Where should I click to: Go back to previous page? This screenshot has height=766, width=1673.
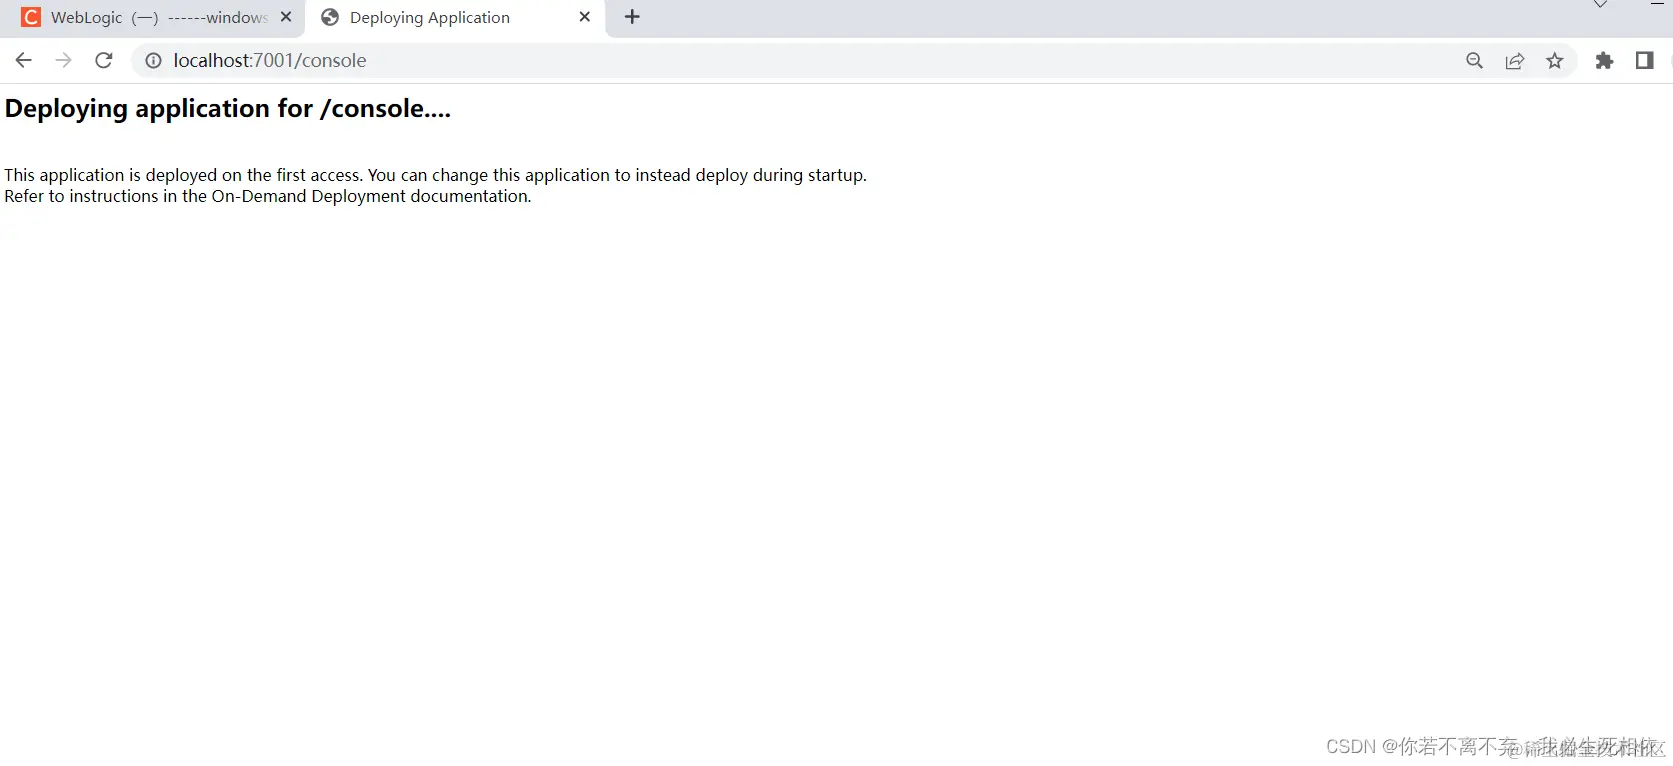pyautogui.click(x=24, y=61)
